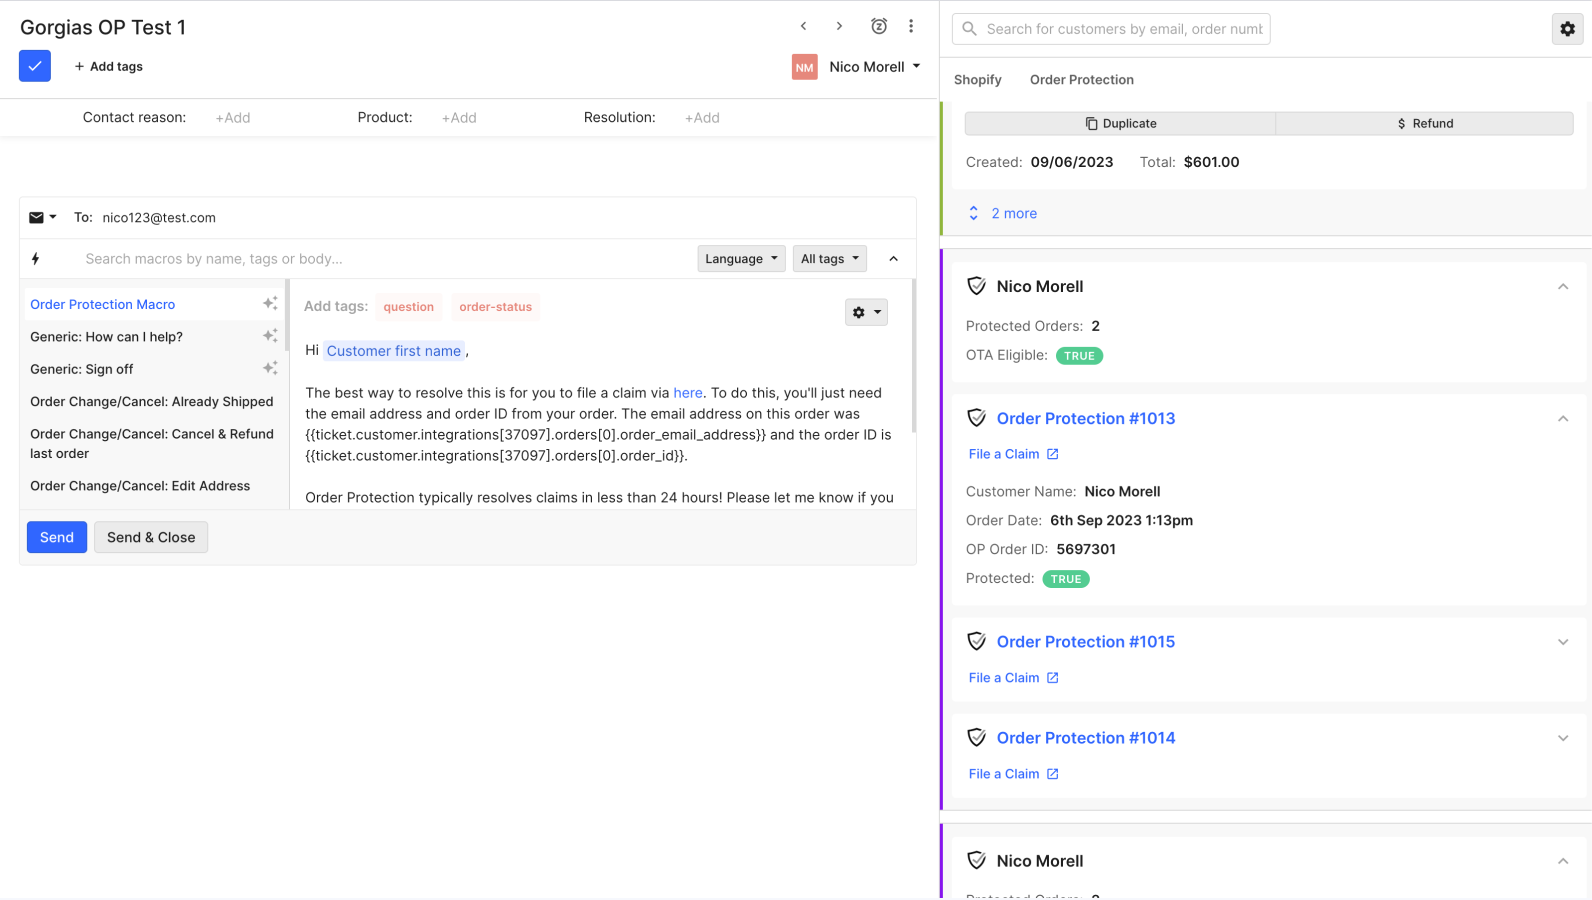The image size is (1592, 900).
Task: Click shield icon beside Order Protection #1014
Action: (x=977, y=737)
